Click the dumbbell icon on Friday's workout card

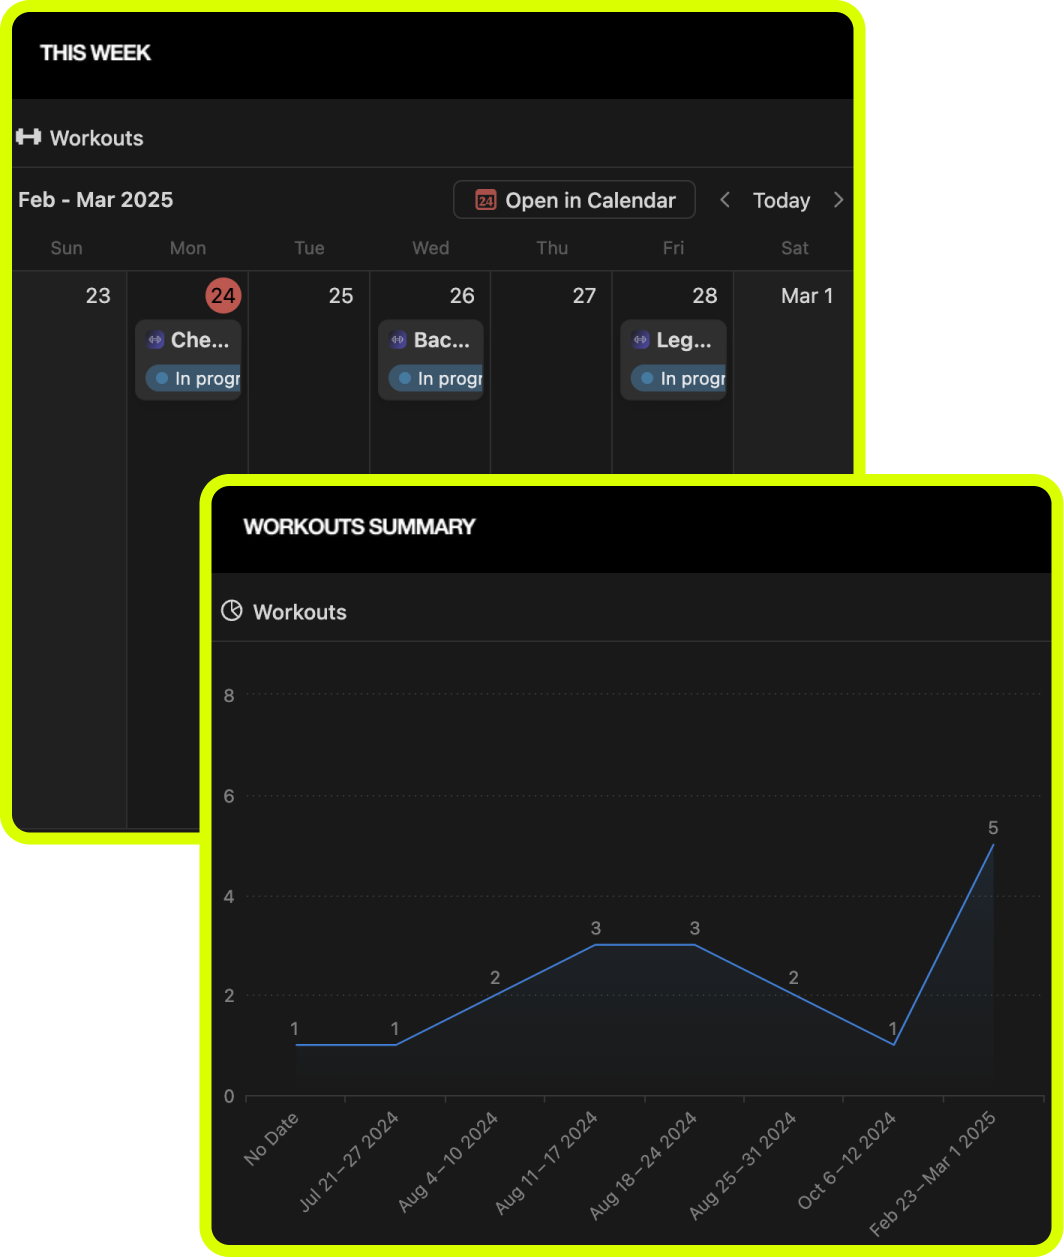point(641,340)
